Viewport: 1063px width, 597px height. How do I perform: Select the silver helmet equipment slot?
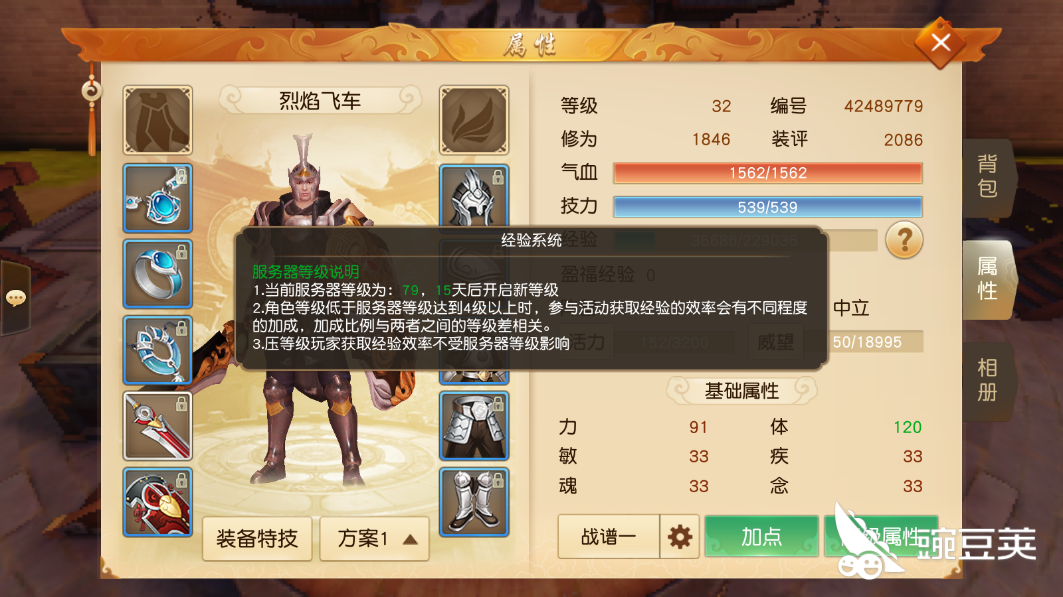point(474,196)
